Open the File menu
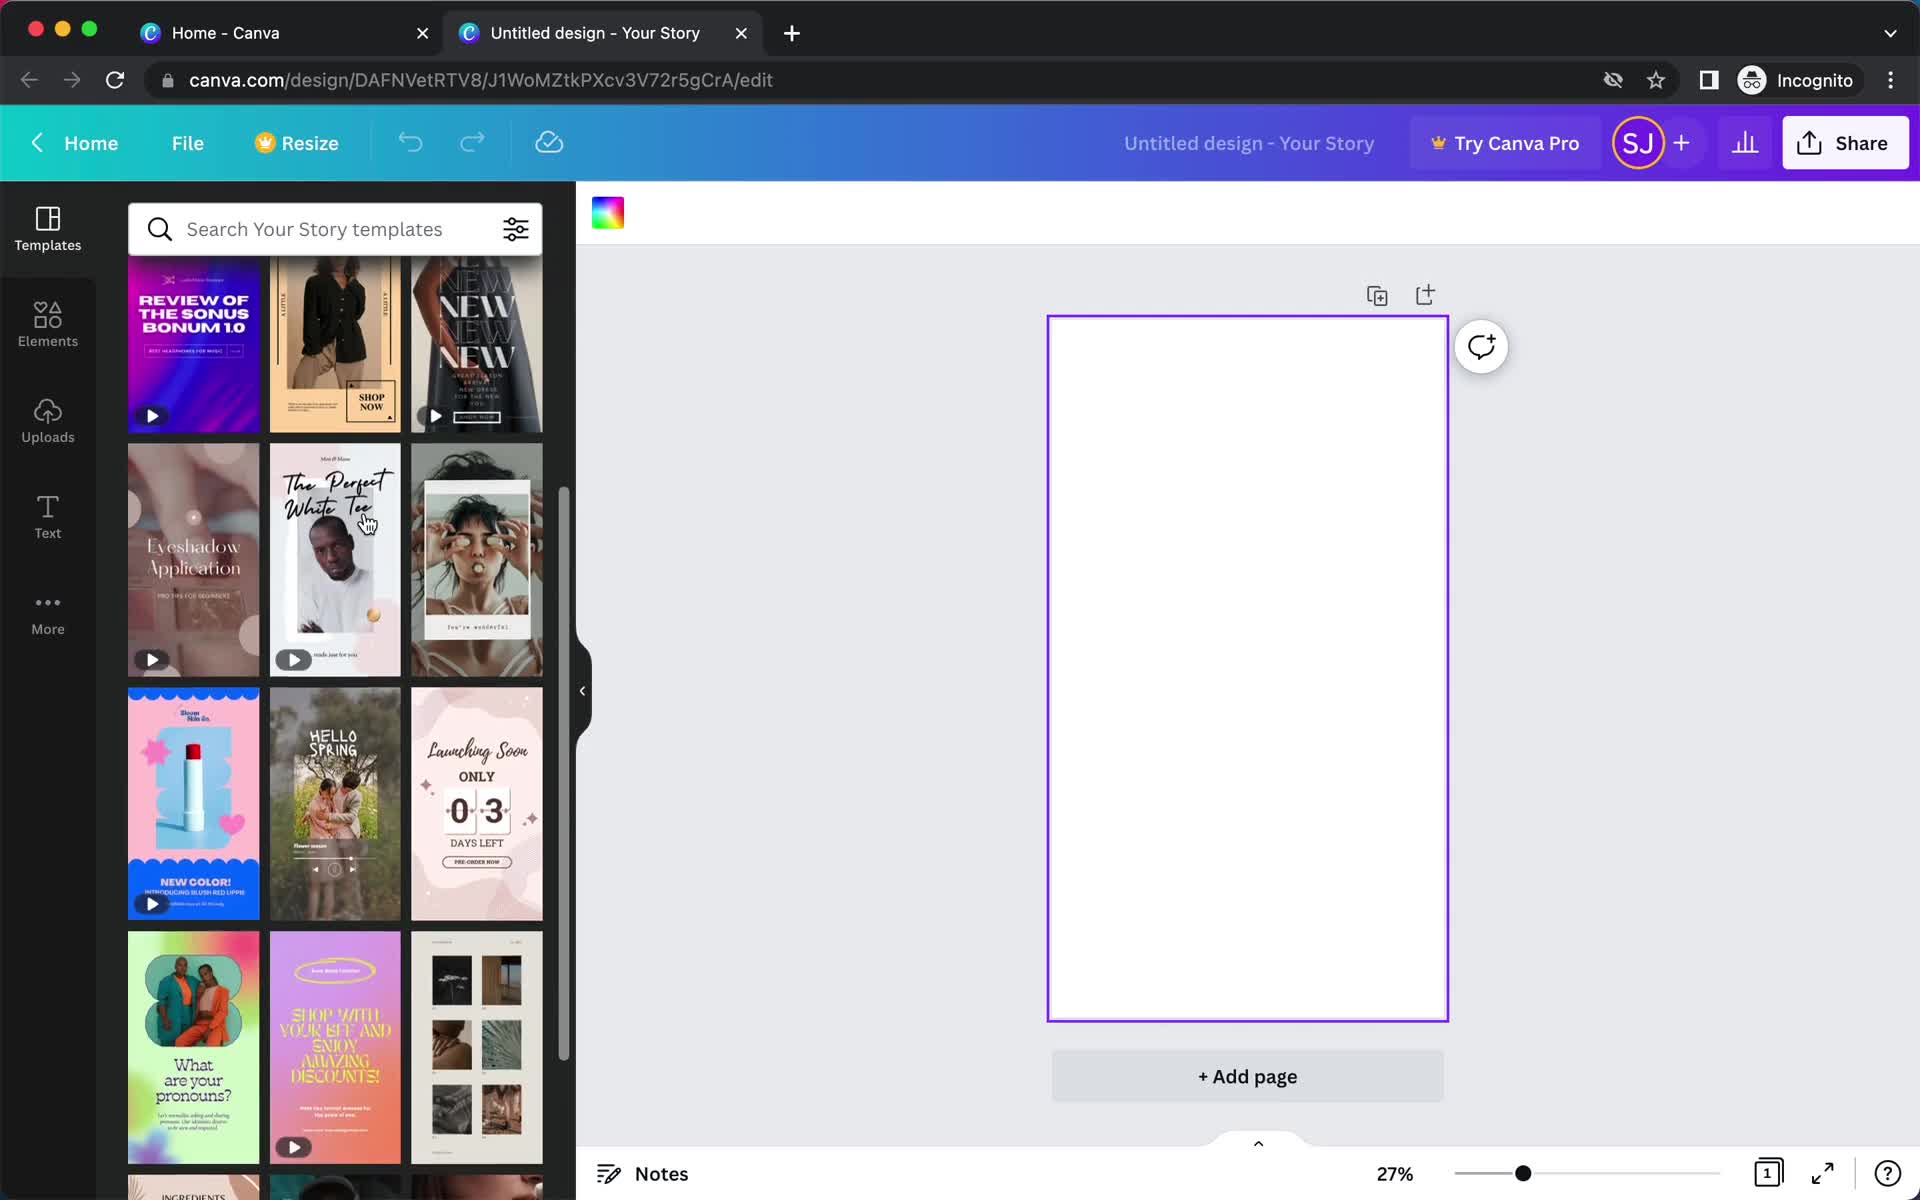 pyautogui.click(x=187, y=143)
